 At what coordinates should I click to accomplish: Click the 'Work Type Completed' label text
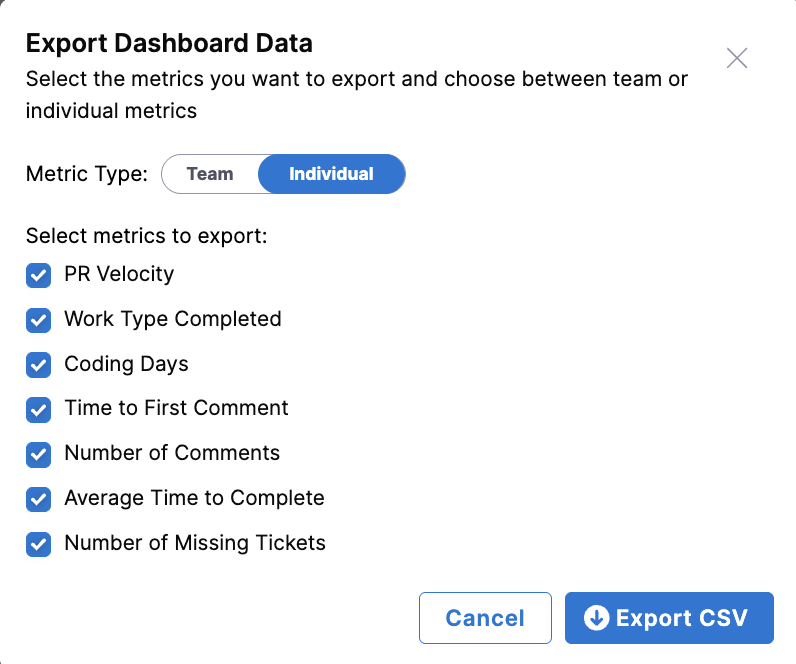[x=173, y=319]
